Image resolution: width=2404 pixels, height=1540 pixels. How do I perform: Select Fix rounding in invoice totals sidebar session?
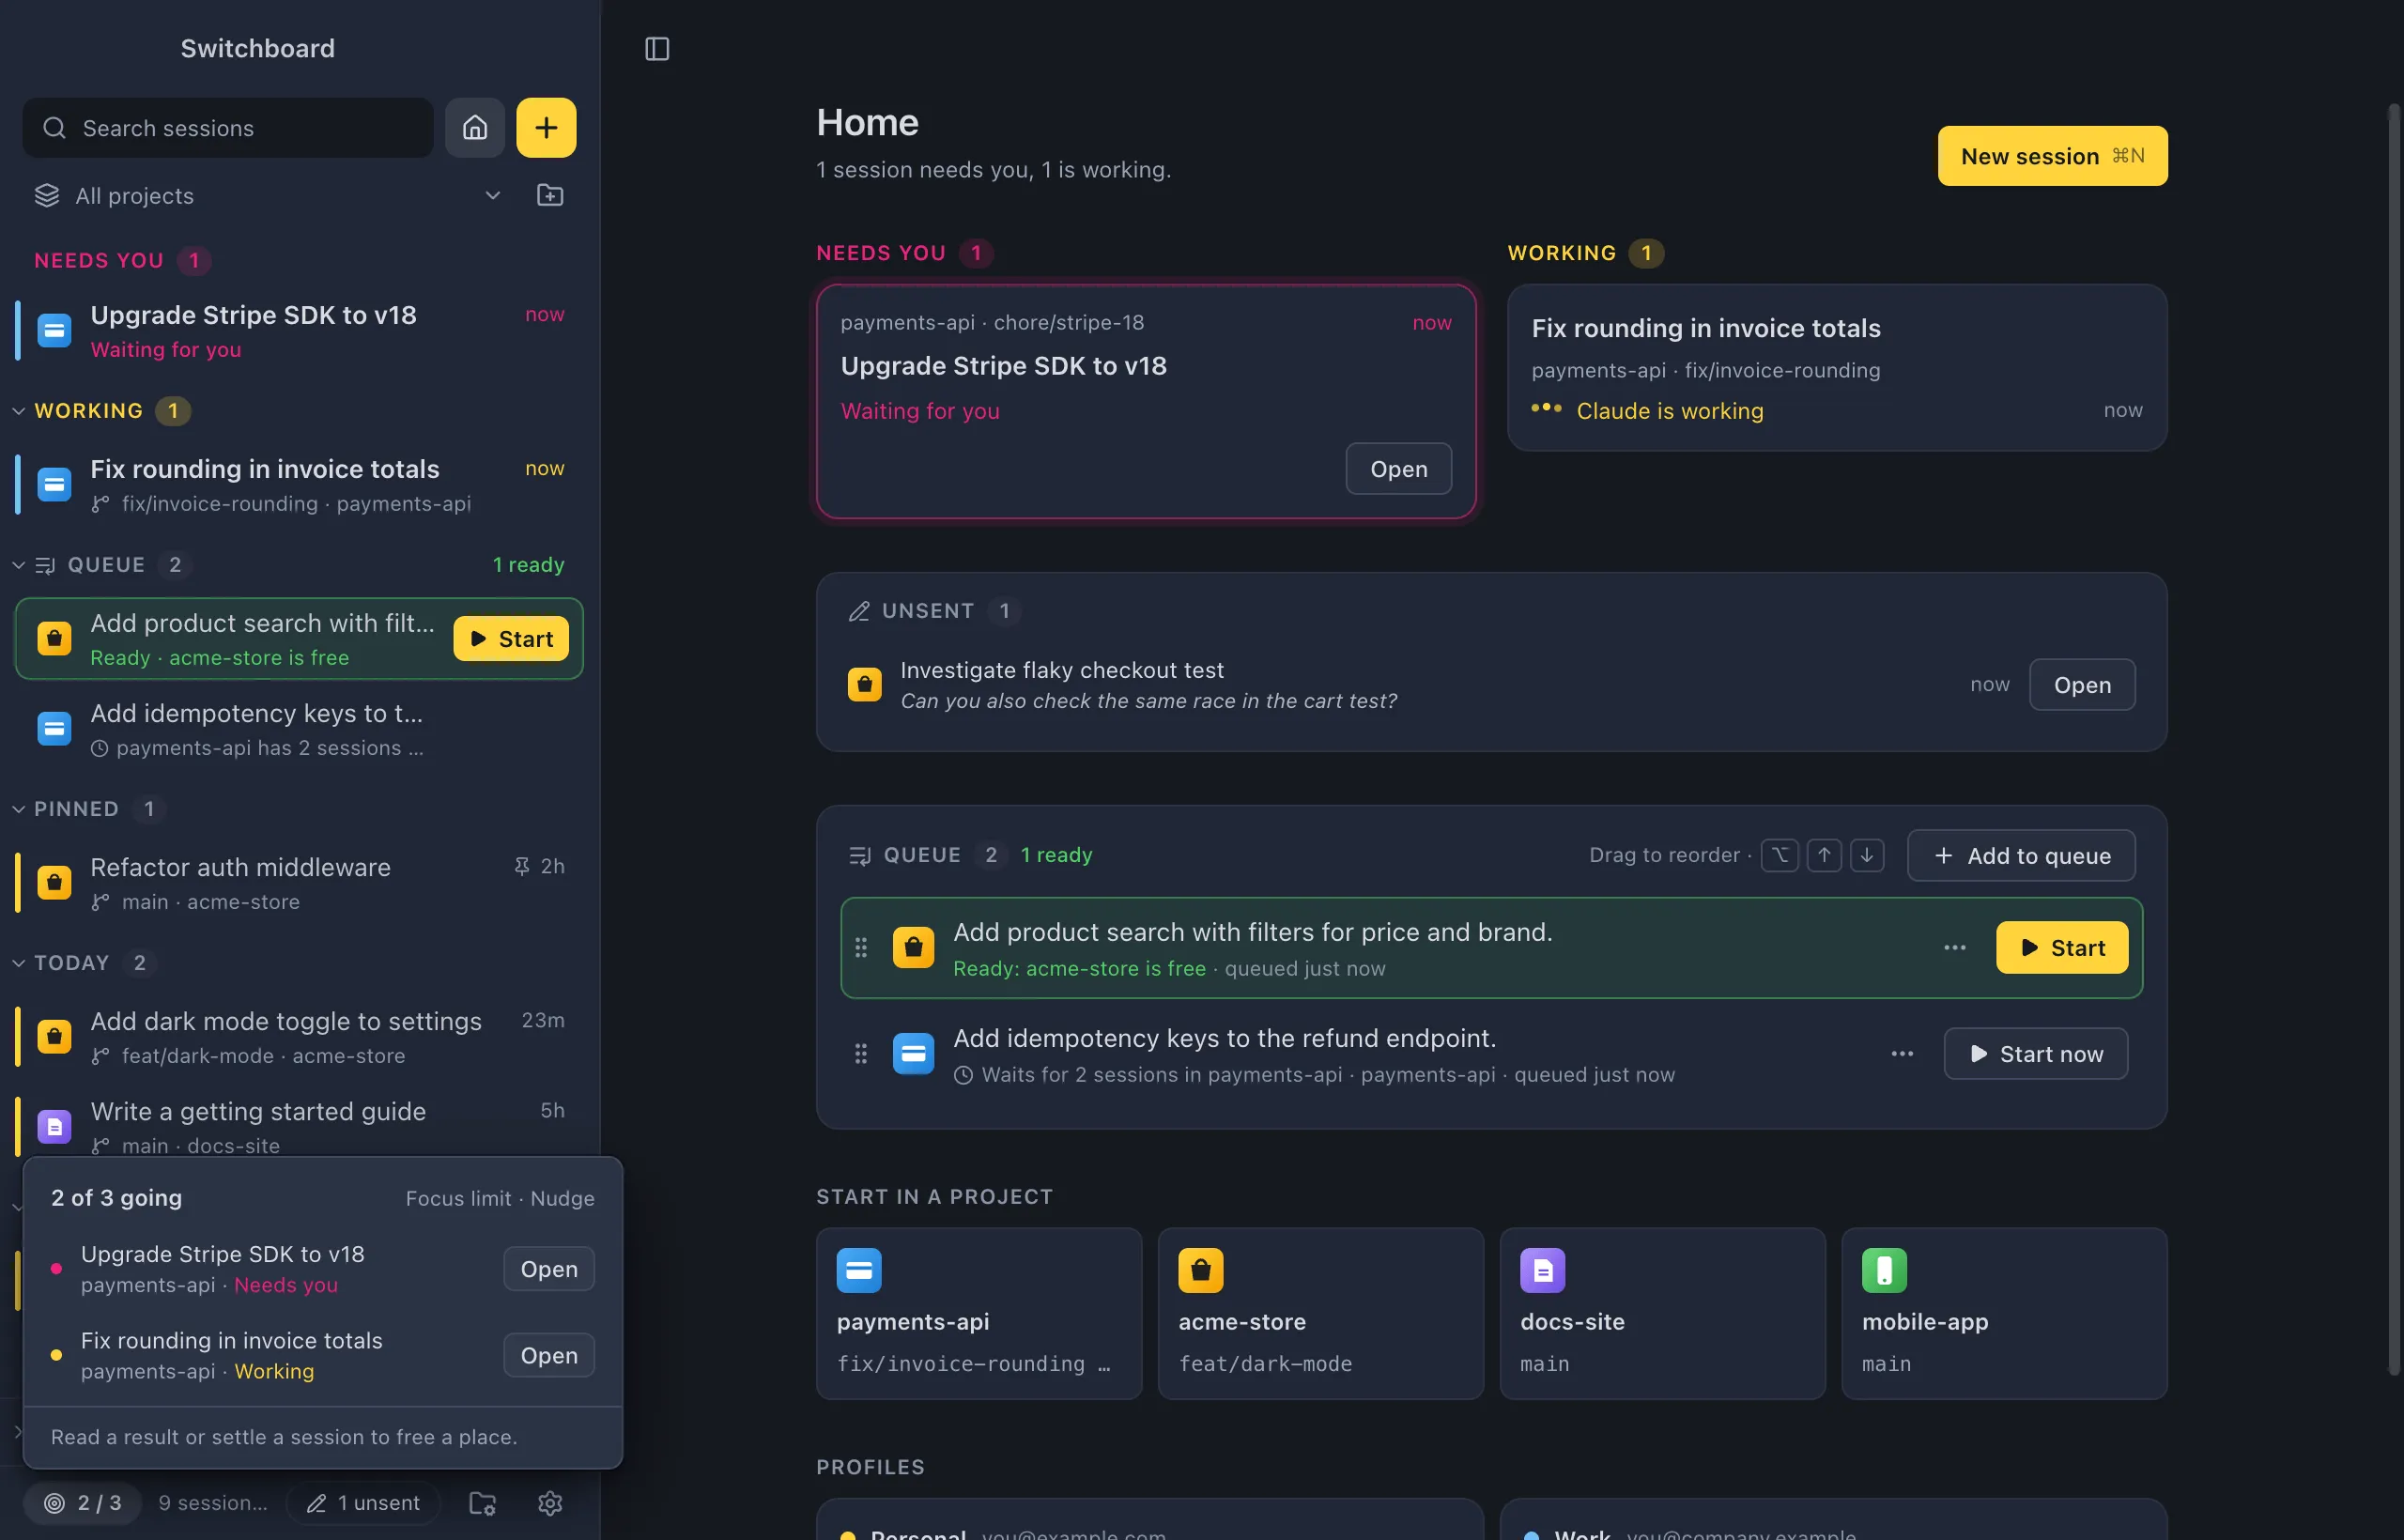tap(299, 484)
